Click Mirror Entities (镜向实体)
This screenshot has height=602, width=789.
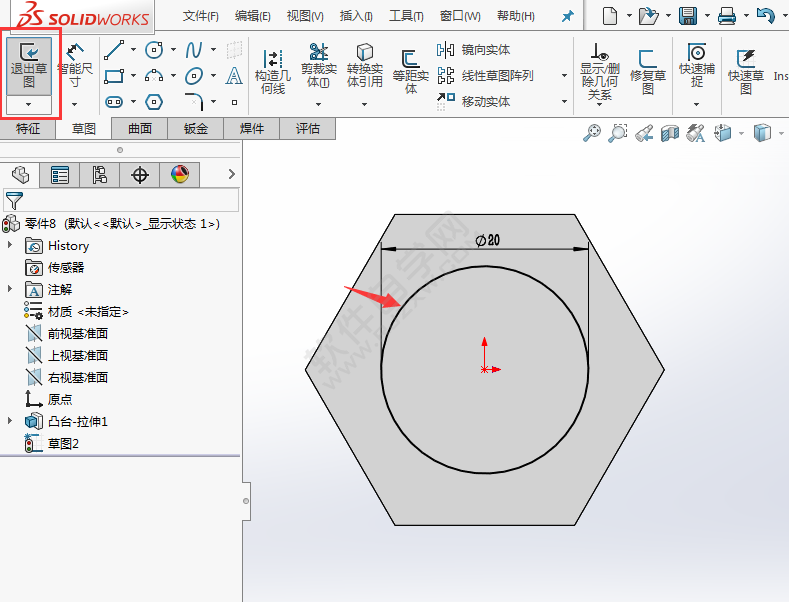(473, 50)
